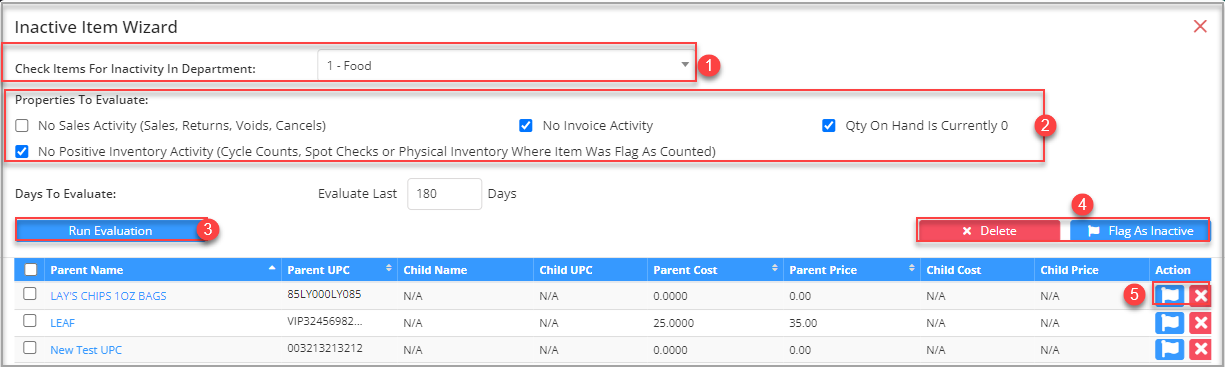Uncheck No Positive Inventory Activity checkbox
1225x367 pixels.
point(22,151)
